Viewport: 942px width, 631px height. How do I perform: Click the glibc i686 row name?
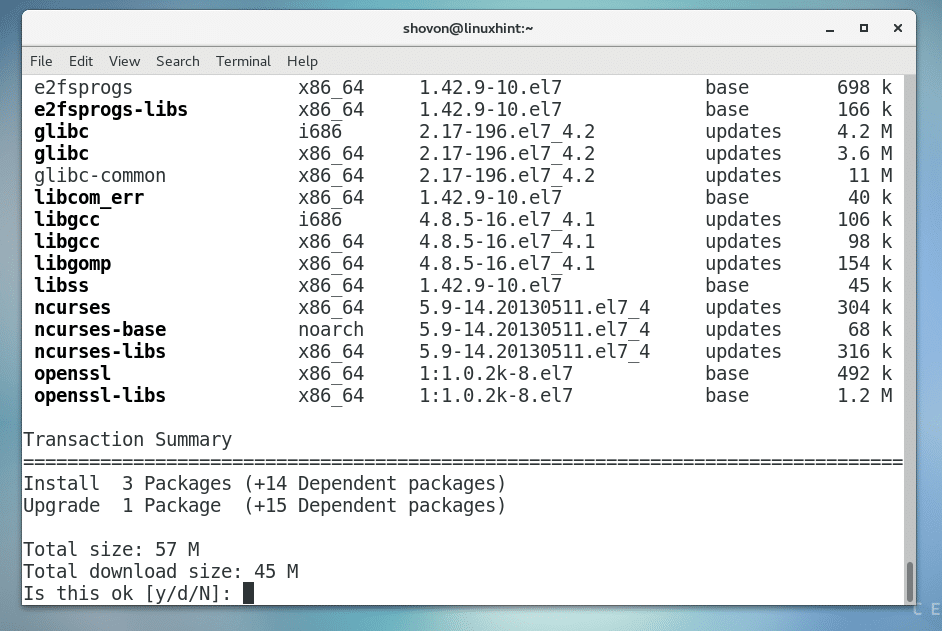click(61, 132)
